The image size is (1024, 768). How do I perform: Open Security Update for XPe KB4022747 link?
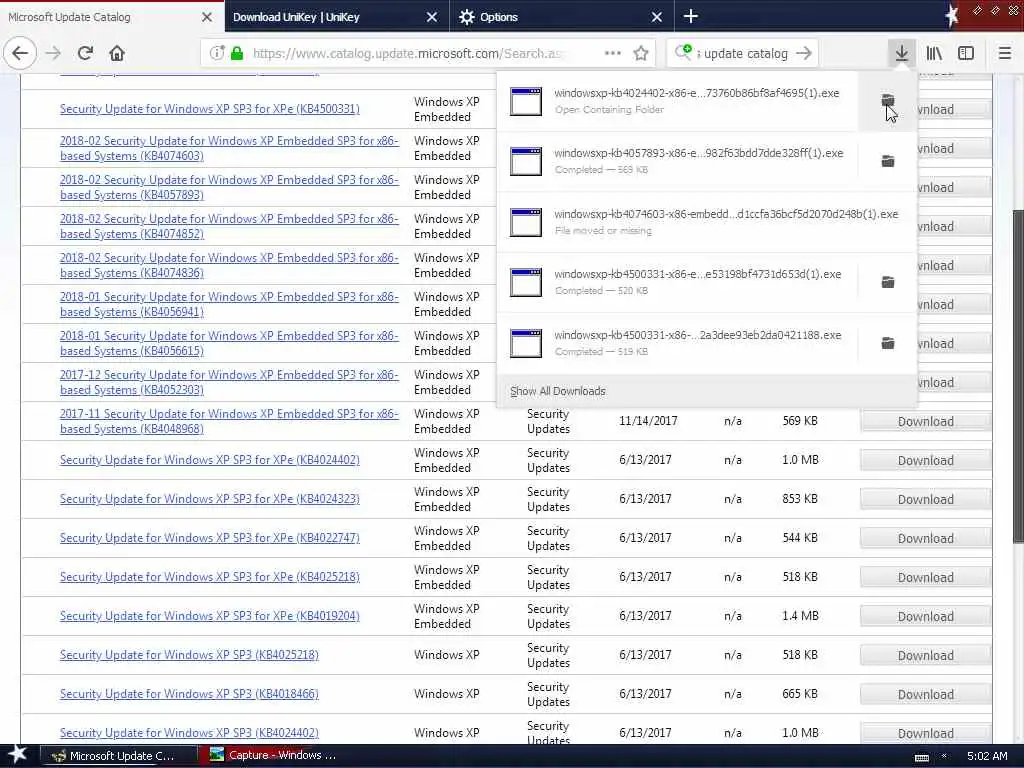coord(210,538)
